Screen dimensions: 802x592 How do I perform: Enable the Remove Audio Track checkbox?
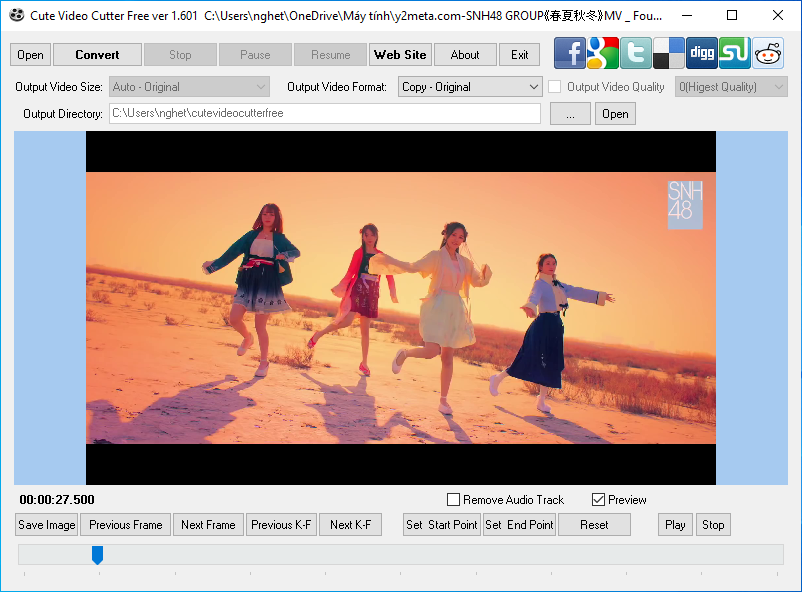click(x=453, y=499)
